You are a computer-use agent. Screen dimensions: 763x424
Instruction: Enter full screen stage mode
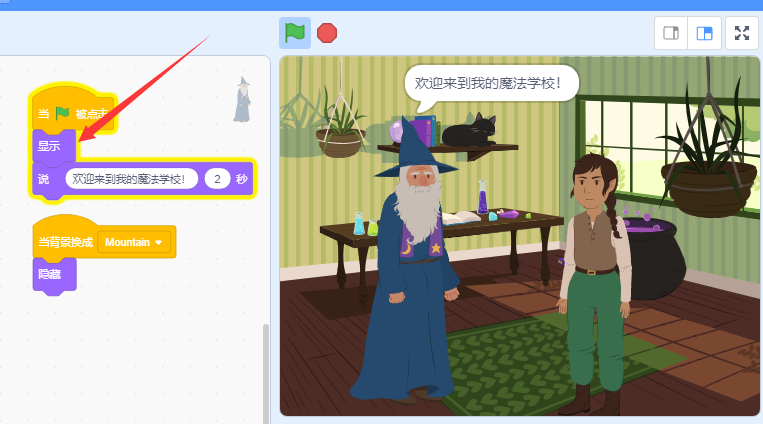(x=742, y=33)
